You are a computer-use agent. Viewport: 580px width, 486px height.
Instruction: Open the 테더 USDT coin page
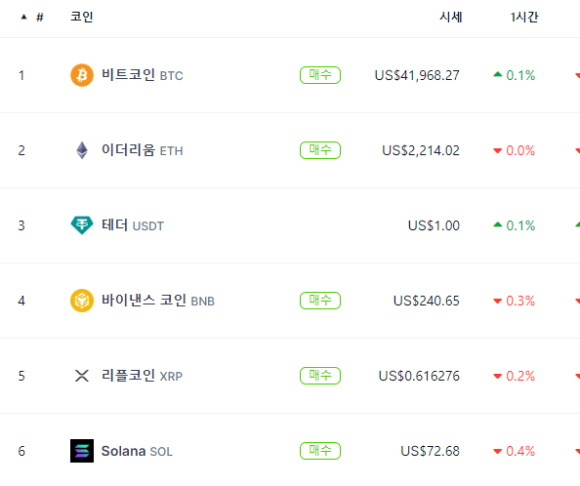[132, 225]
